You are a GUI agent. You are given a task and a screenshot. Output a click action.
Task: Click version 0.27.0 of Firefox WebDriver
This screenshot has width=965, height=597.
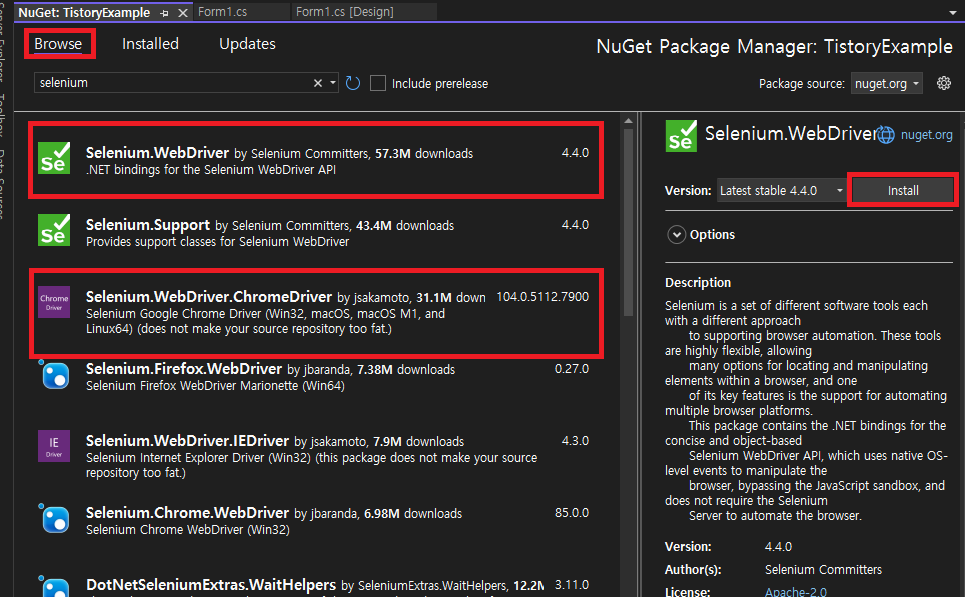tap(572, 369)
